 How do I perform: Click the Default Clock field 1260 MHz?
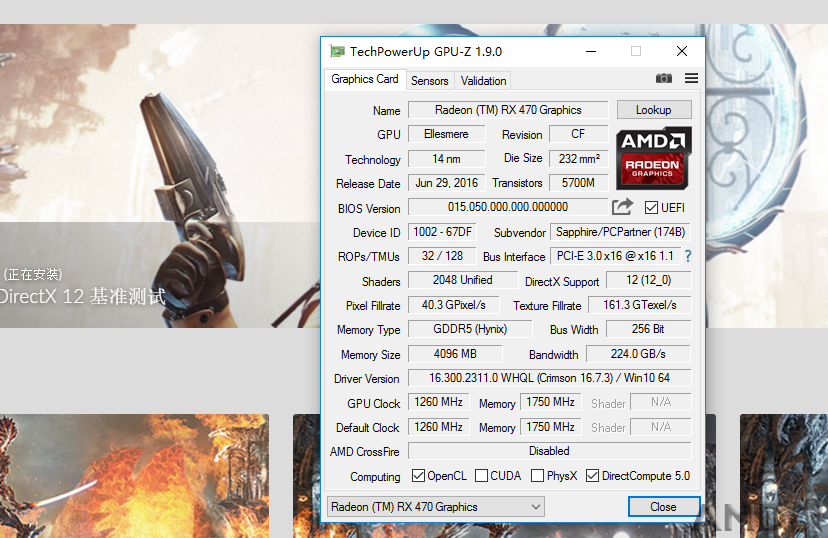pos(438,427)
